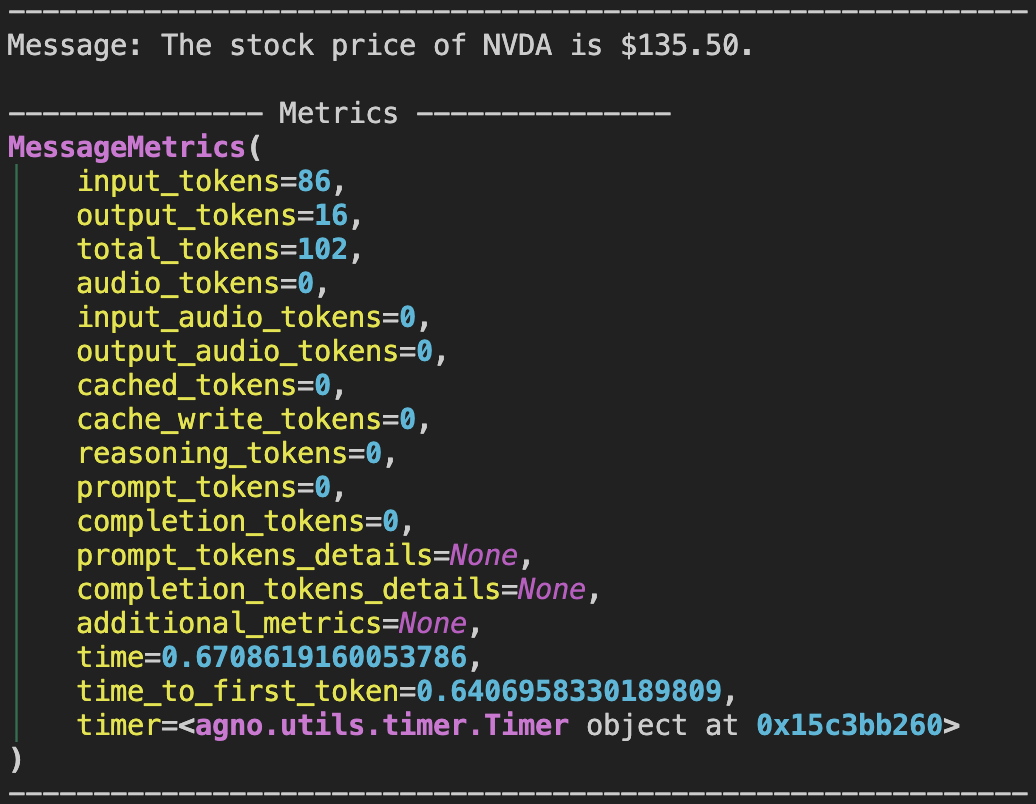The width and height of the screenshot is (1036, 804).
Task: Click the reasoning_tokens line
Action: (237, 454)
